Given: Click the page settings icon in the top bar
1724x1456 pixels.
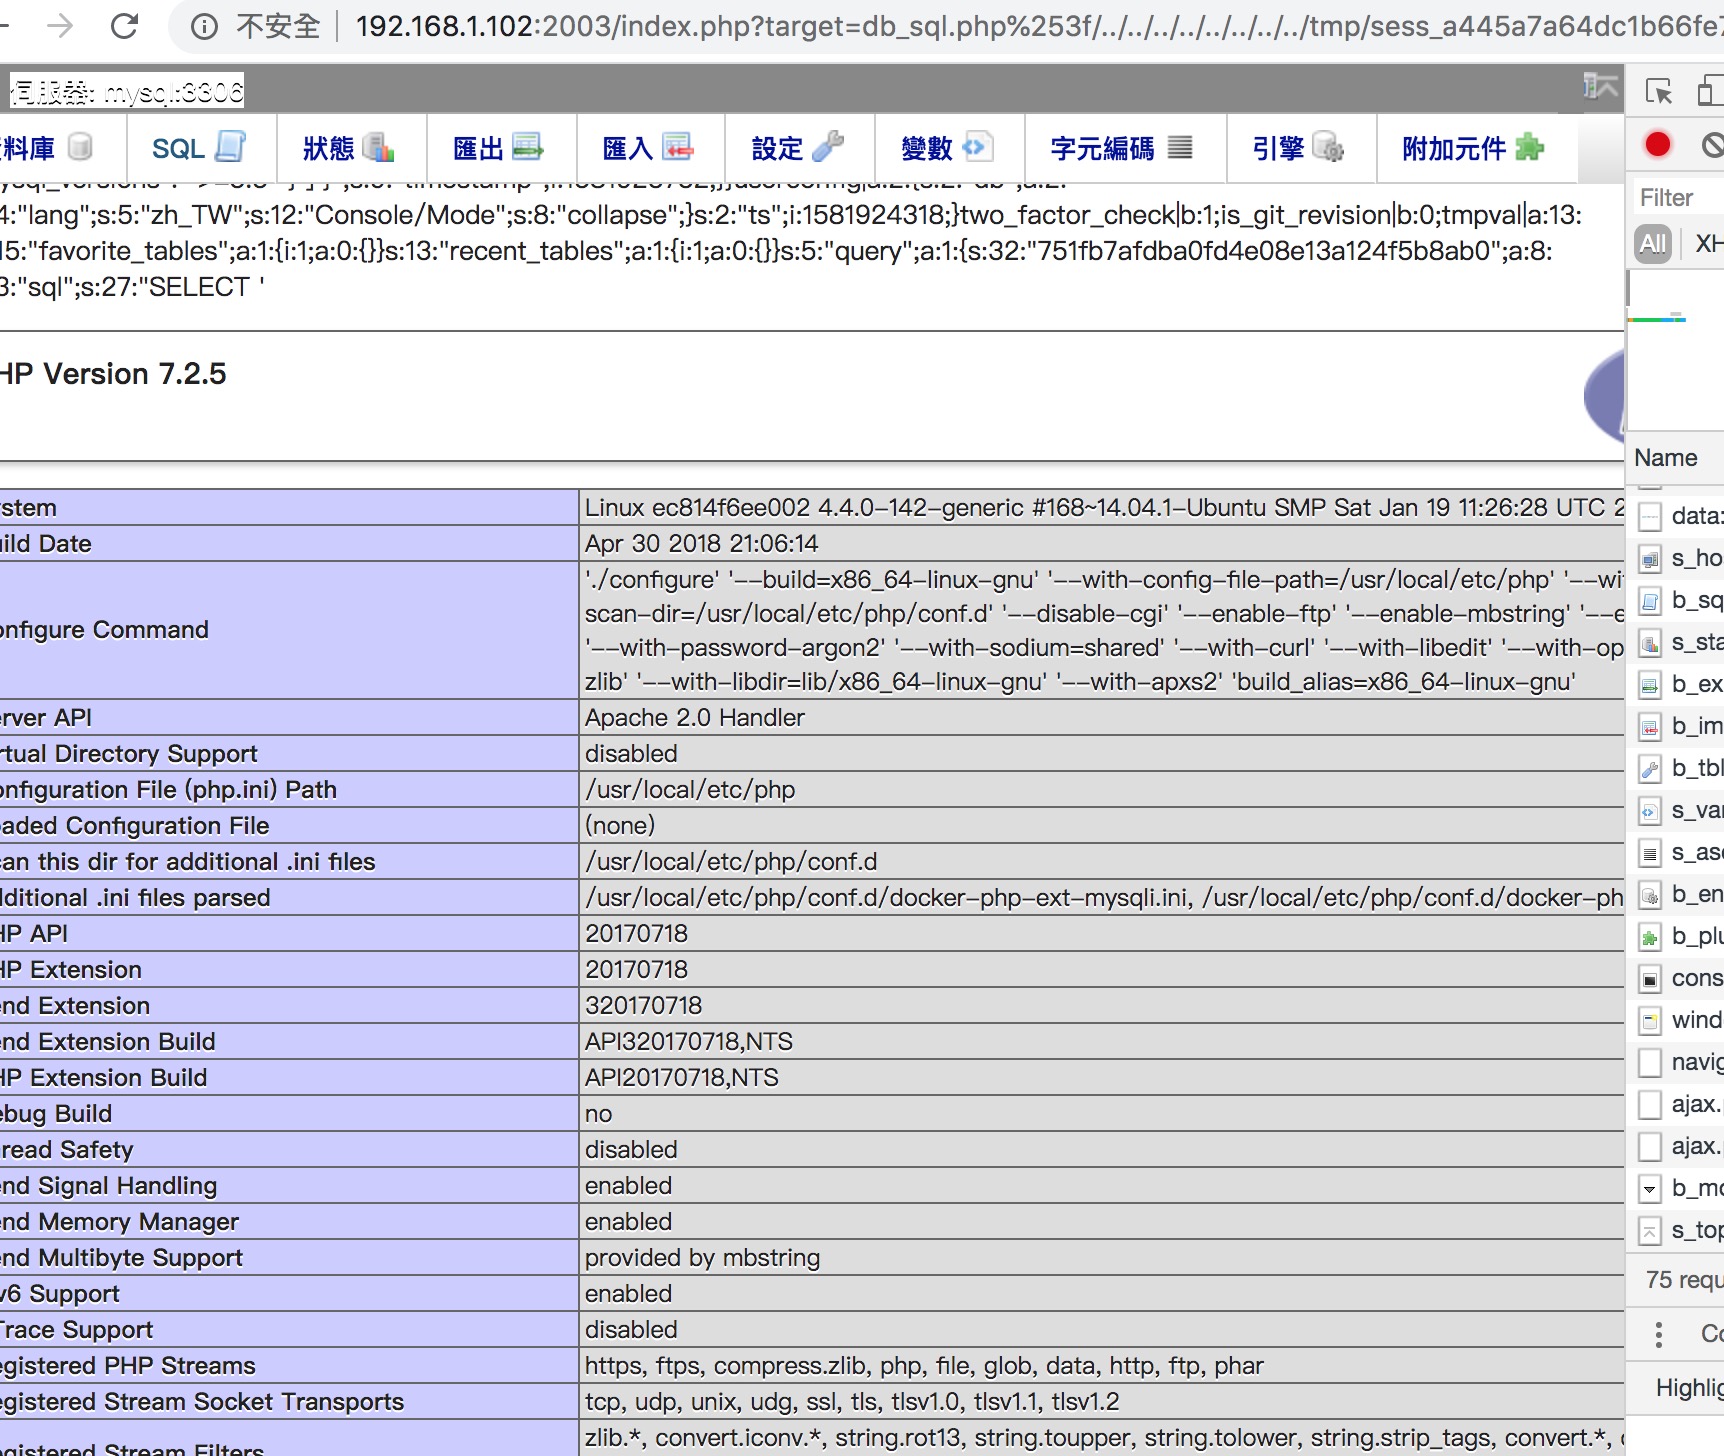Looking at the screenshot, I should tap(1600, 88).
